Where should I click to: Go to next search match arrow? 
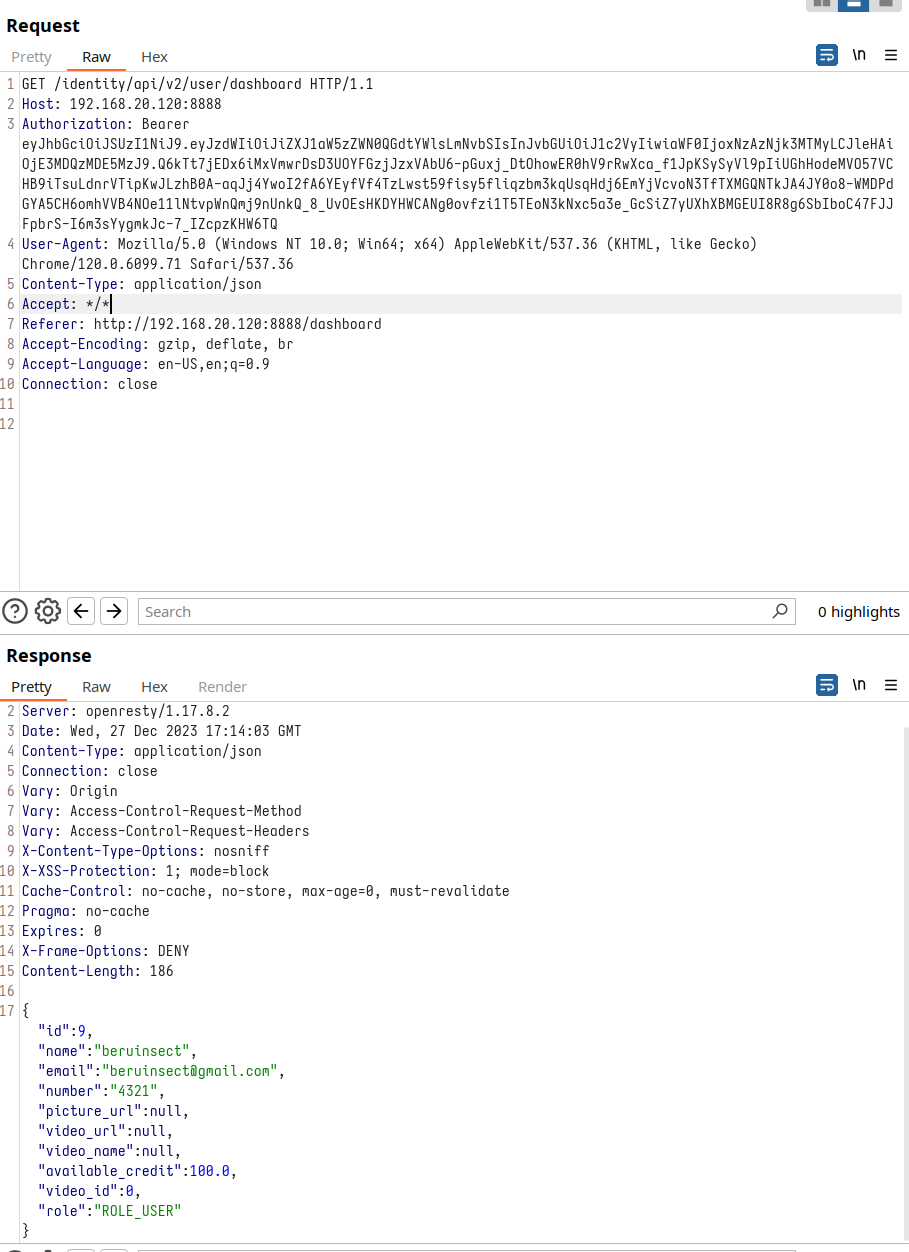(114, 611)
